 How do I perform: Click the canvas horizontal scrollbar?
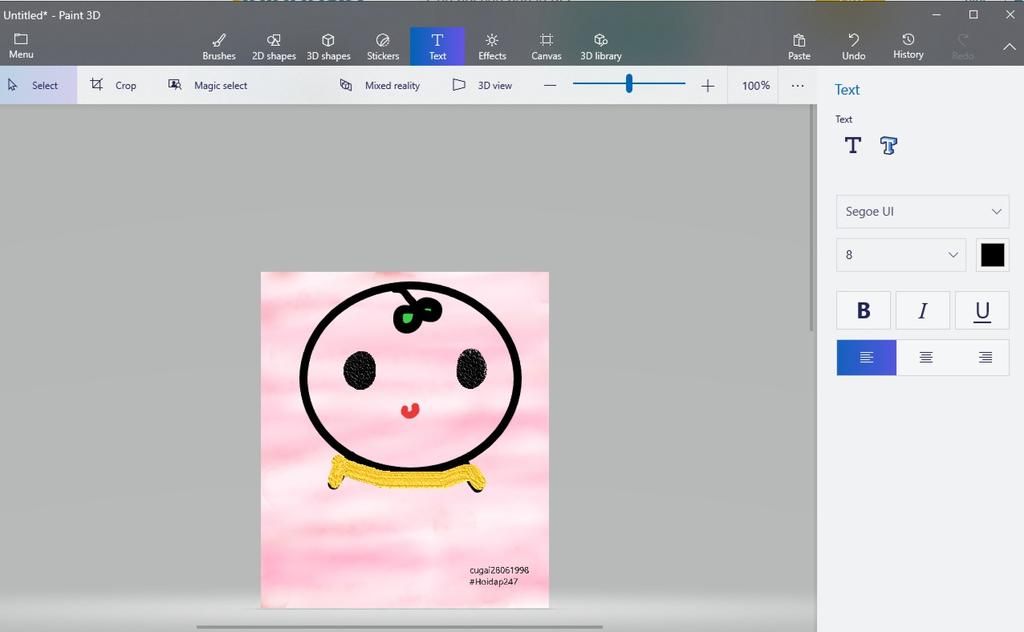click(400, 627)
